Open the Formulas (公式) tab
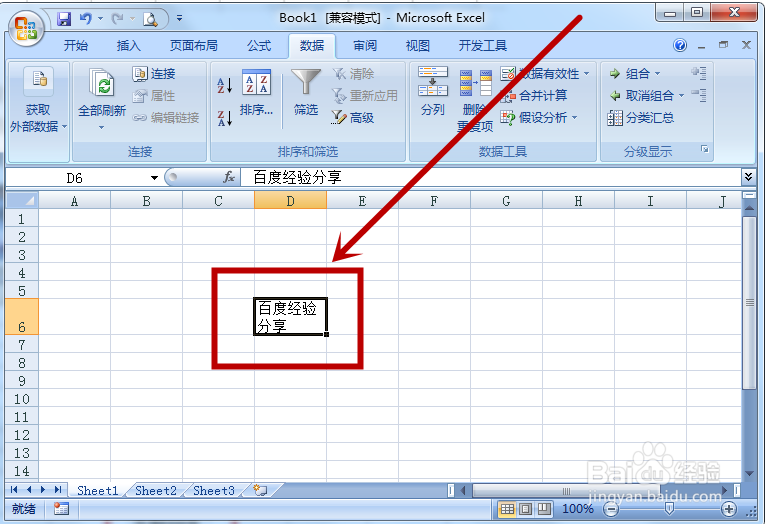Image resolution: width=765 pixels, height=524 pixels. click(259, 46)
